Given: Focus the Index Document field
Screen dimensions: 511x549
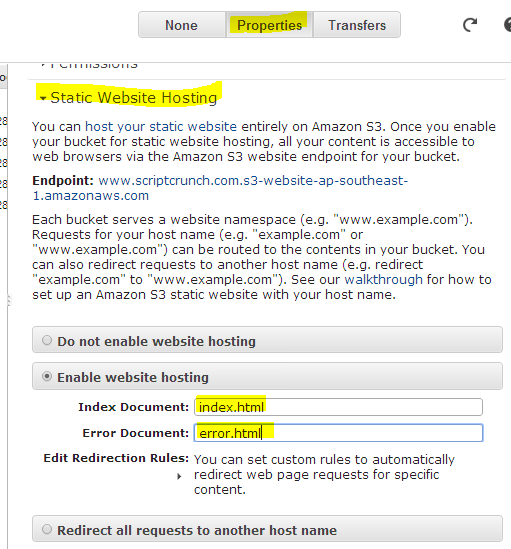Looking at the screenshot, I should (338, 407).
